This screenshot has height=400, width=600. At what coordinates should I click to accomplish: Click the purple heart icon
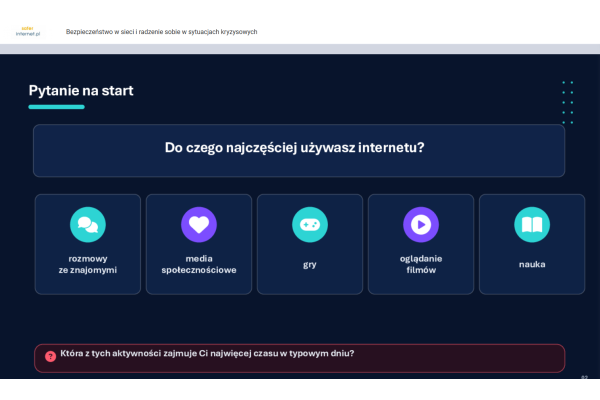point(198,225)
